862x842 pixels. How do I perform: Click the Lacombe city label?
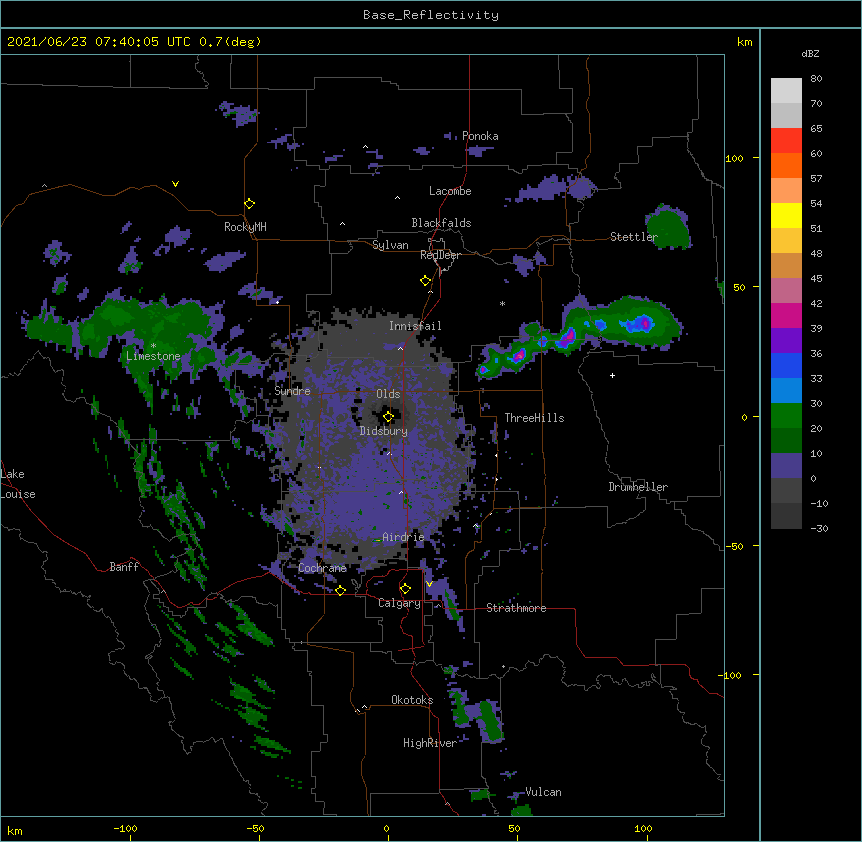[450, 191]
